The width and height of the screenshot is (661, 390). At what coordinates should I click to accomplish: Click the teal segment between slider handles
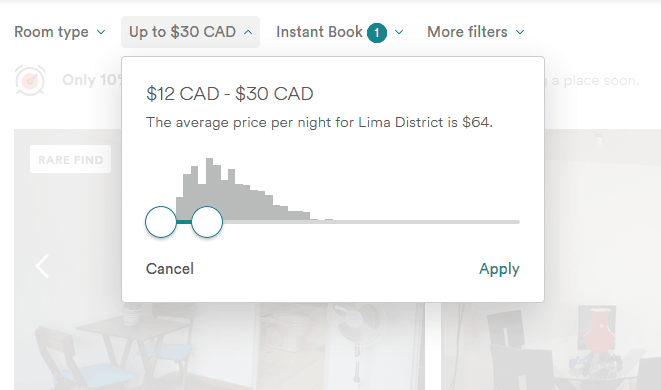click(184, 222)
